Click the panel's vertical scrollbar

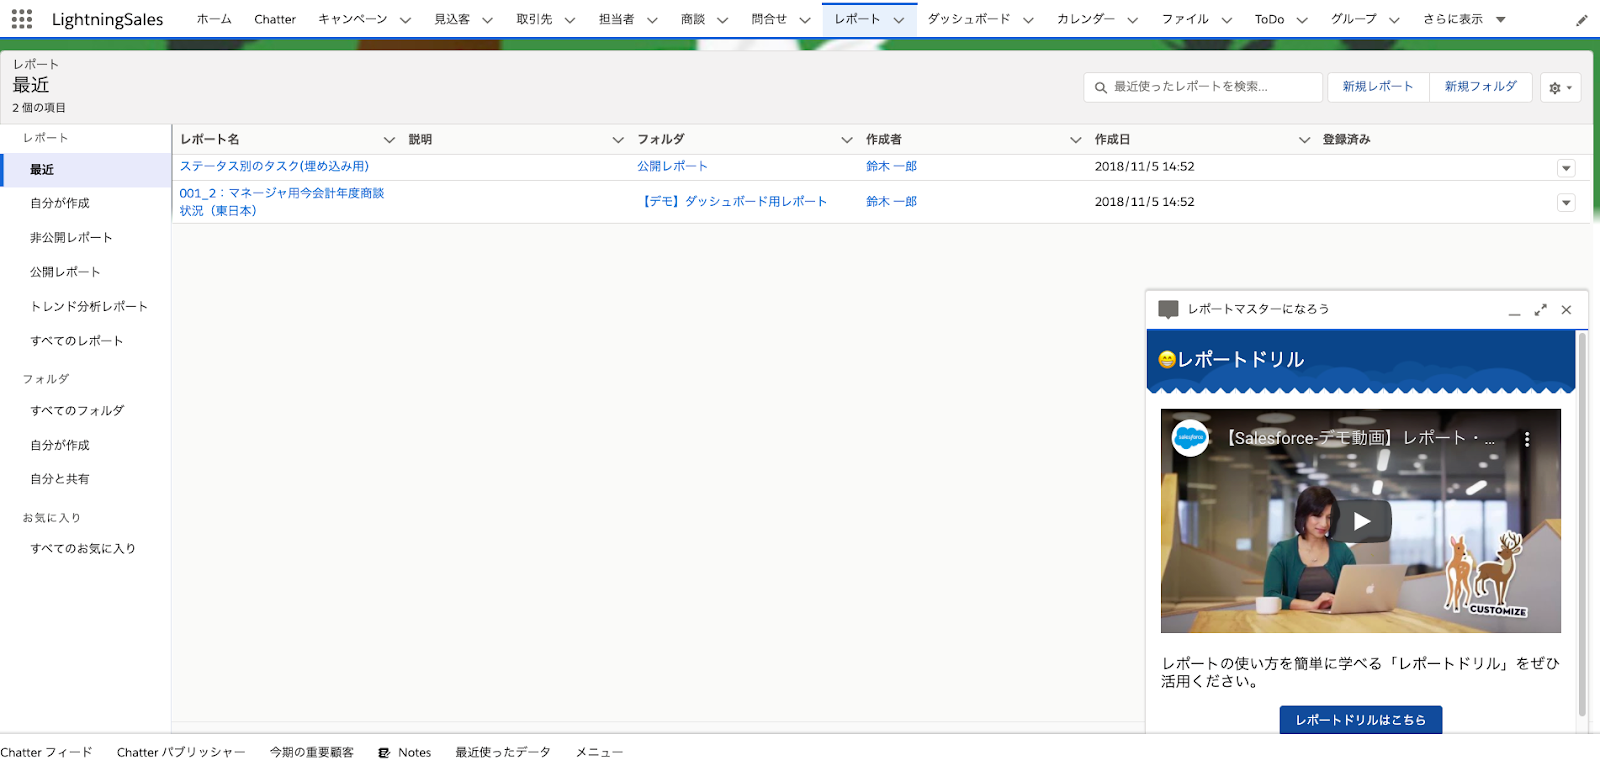[1582, 525]
